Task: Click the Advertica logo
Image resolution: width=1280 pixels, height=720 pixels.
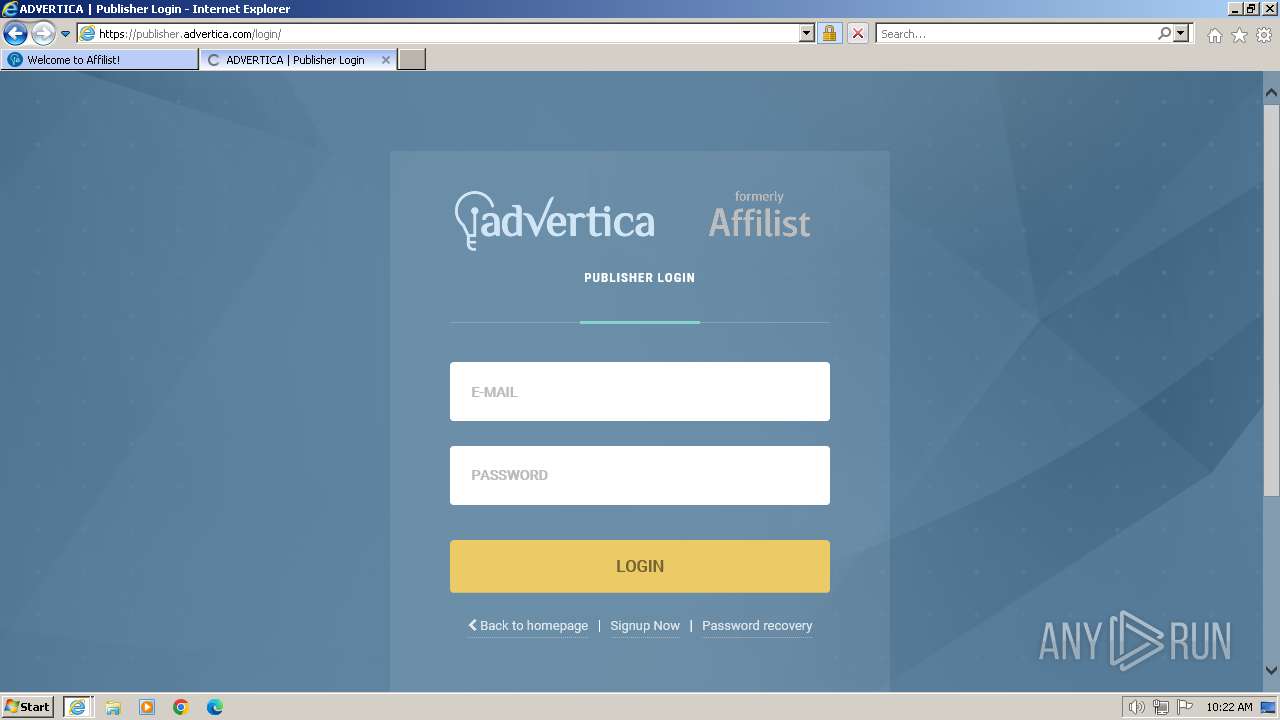Action: coord(555,221)
